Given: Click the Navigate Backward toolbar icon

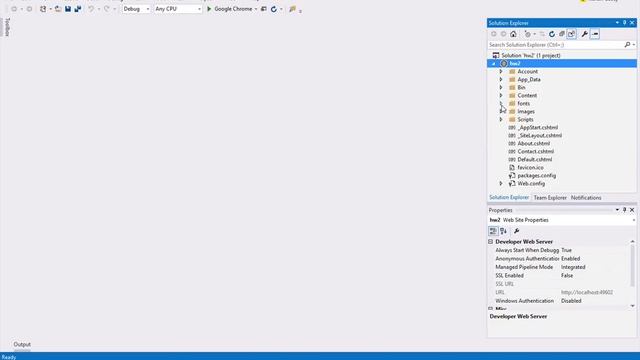Looking at the screenshot, I should [x=14, y=9].
